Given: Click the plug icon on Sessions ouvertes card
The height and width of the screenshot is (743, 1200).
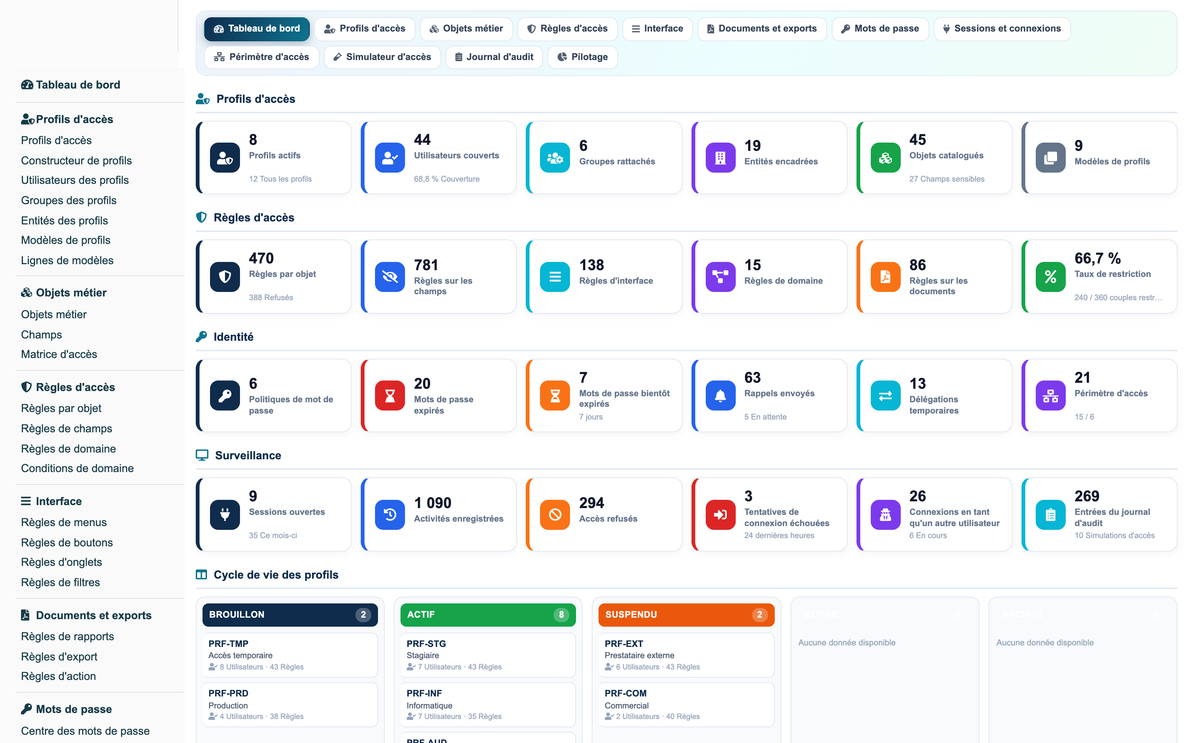Looking at the screenshot, I should (225, 515).
